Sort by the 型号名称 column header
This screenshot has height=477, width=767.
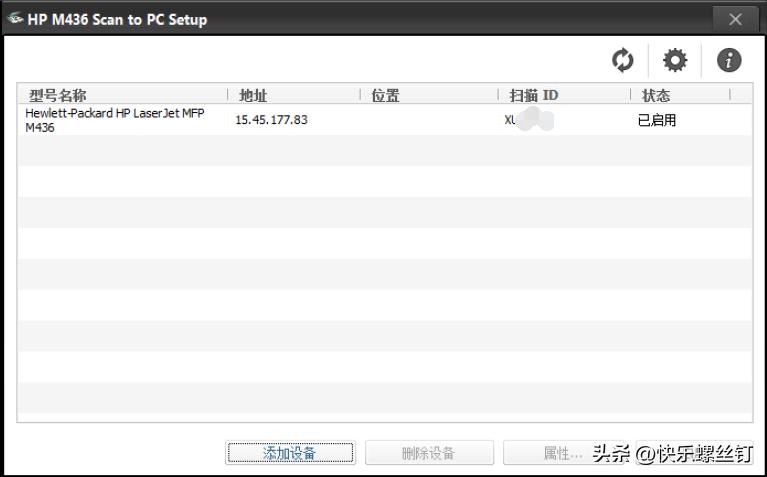(58, 96)
